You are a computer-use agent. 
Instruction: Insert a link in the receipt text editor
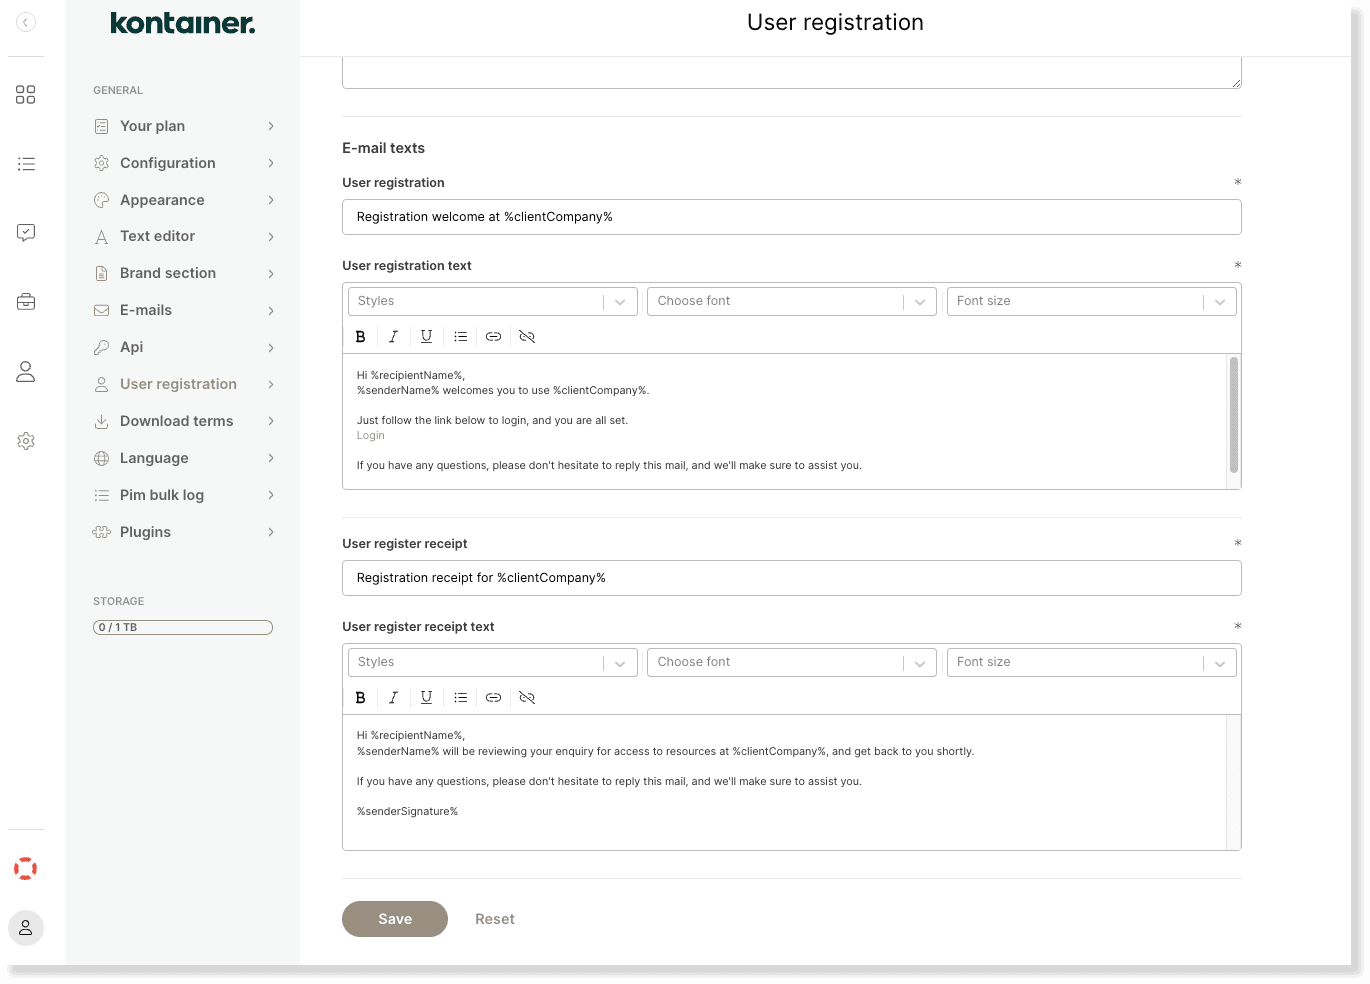pos(493,697)
